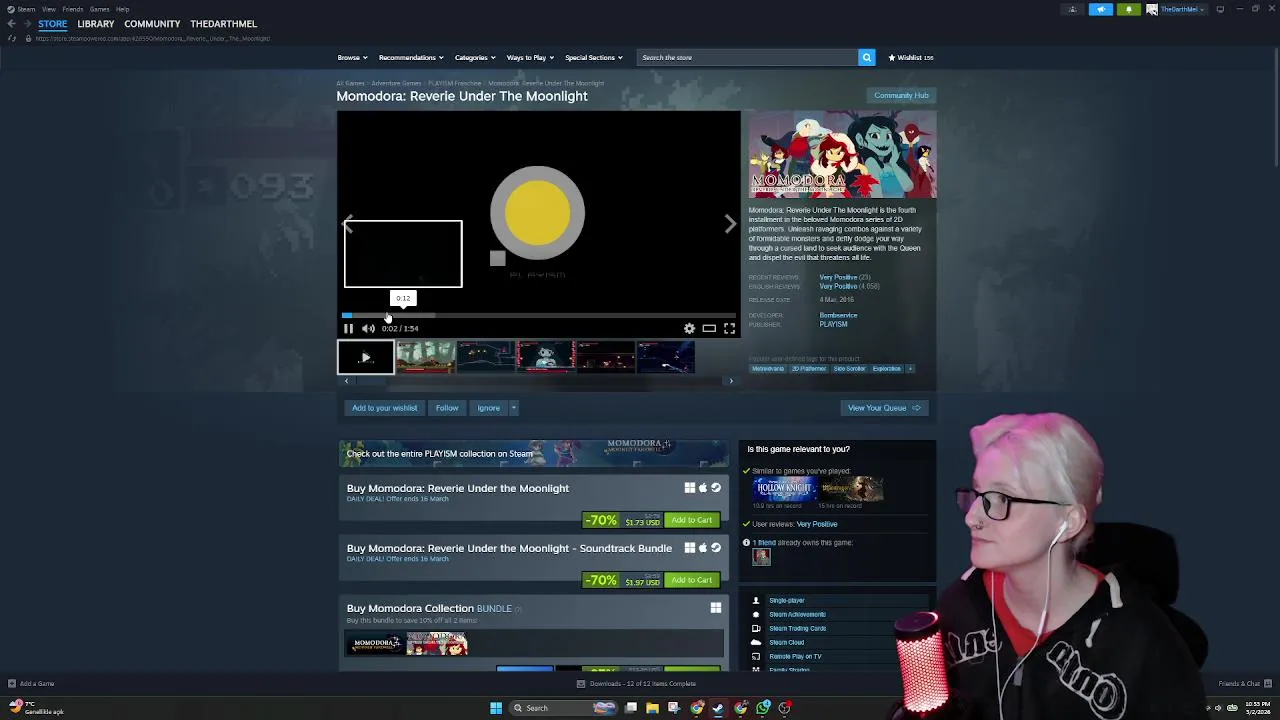Open the View menu

pos(48,9)
